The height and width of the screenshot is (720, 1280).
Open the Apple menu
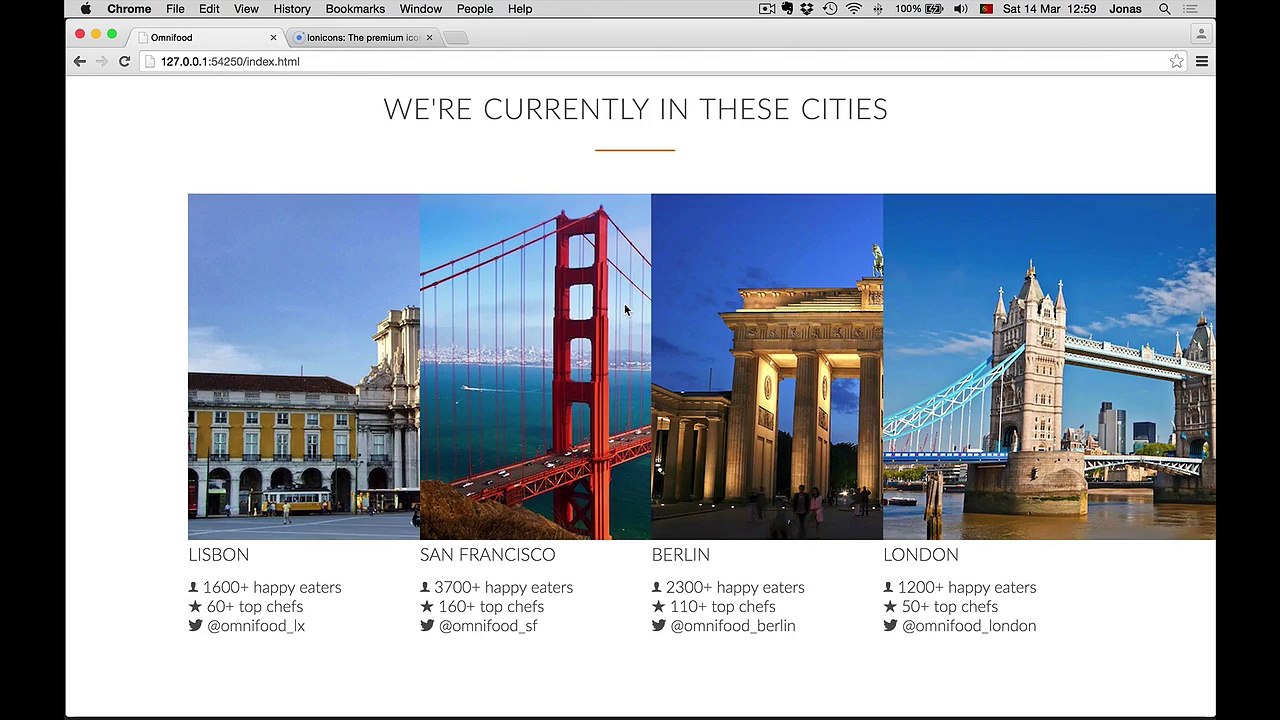[86, 9]
